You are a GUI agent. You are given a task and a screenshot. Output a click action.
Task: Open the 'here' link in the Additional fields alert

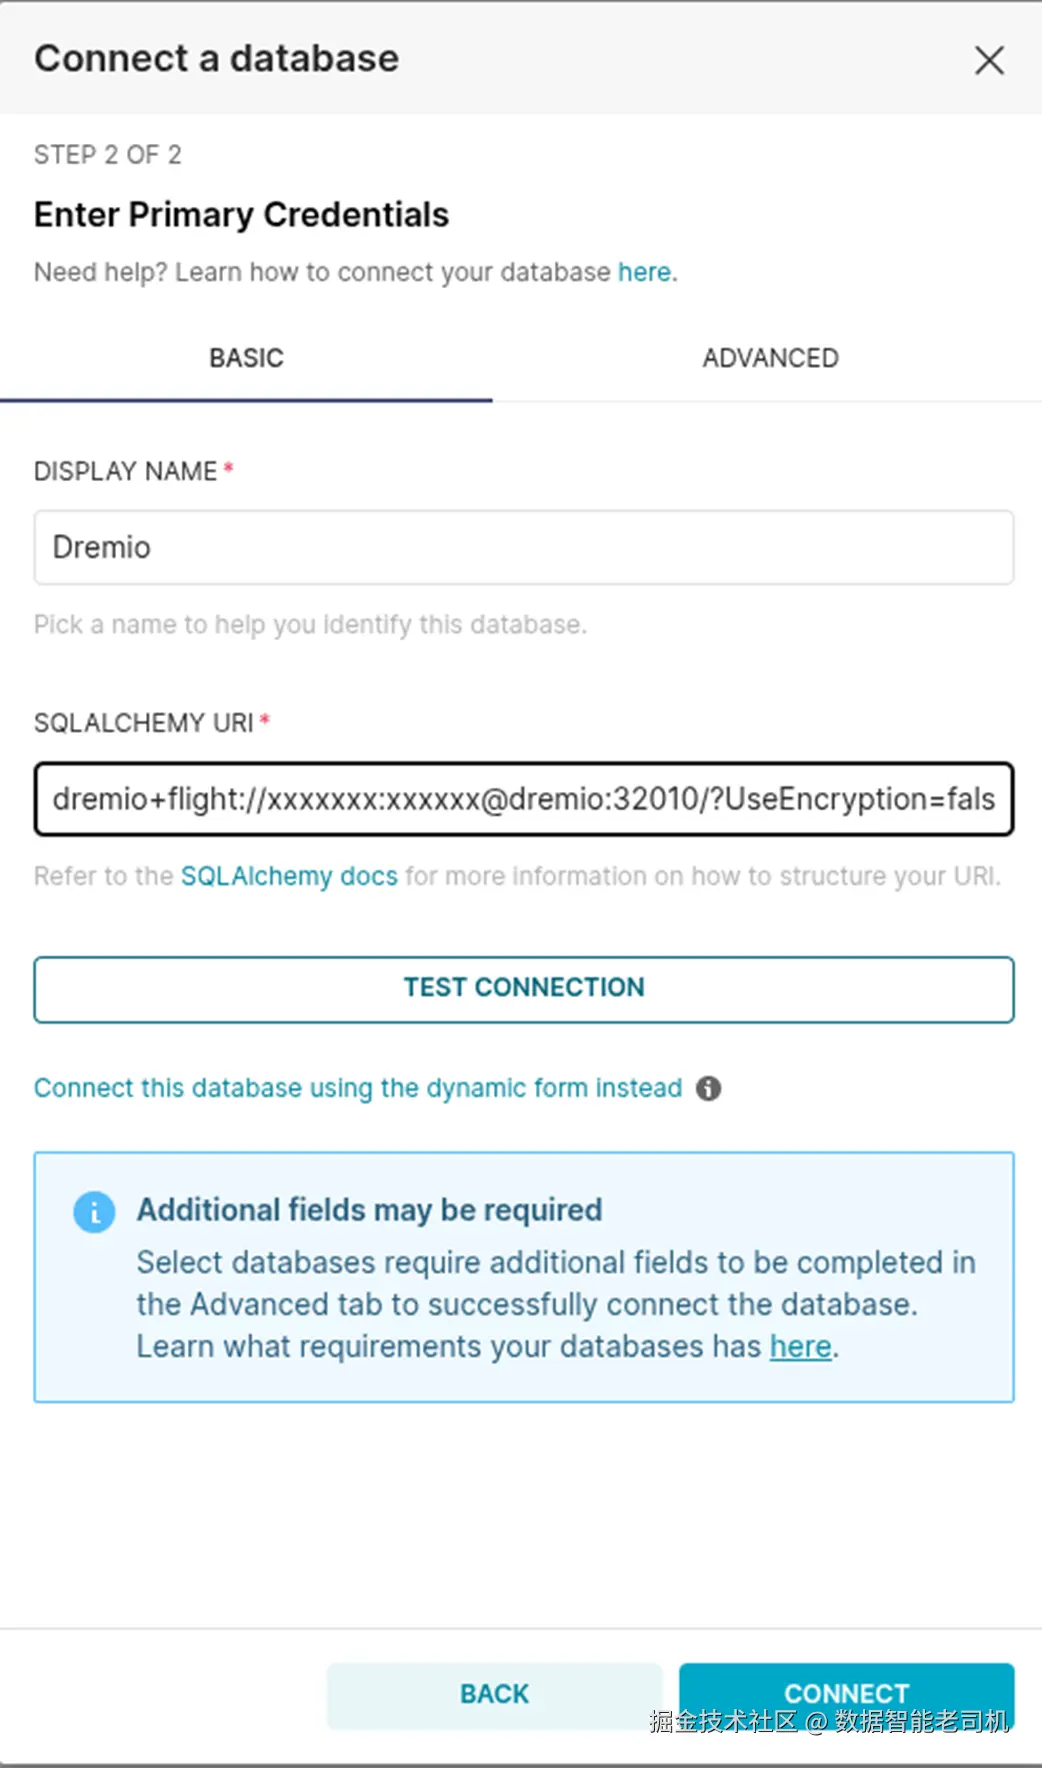[800, 1347]
